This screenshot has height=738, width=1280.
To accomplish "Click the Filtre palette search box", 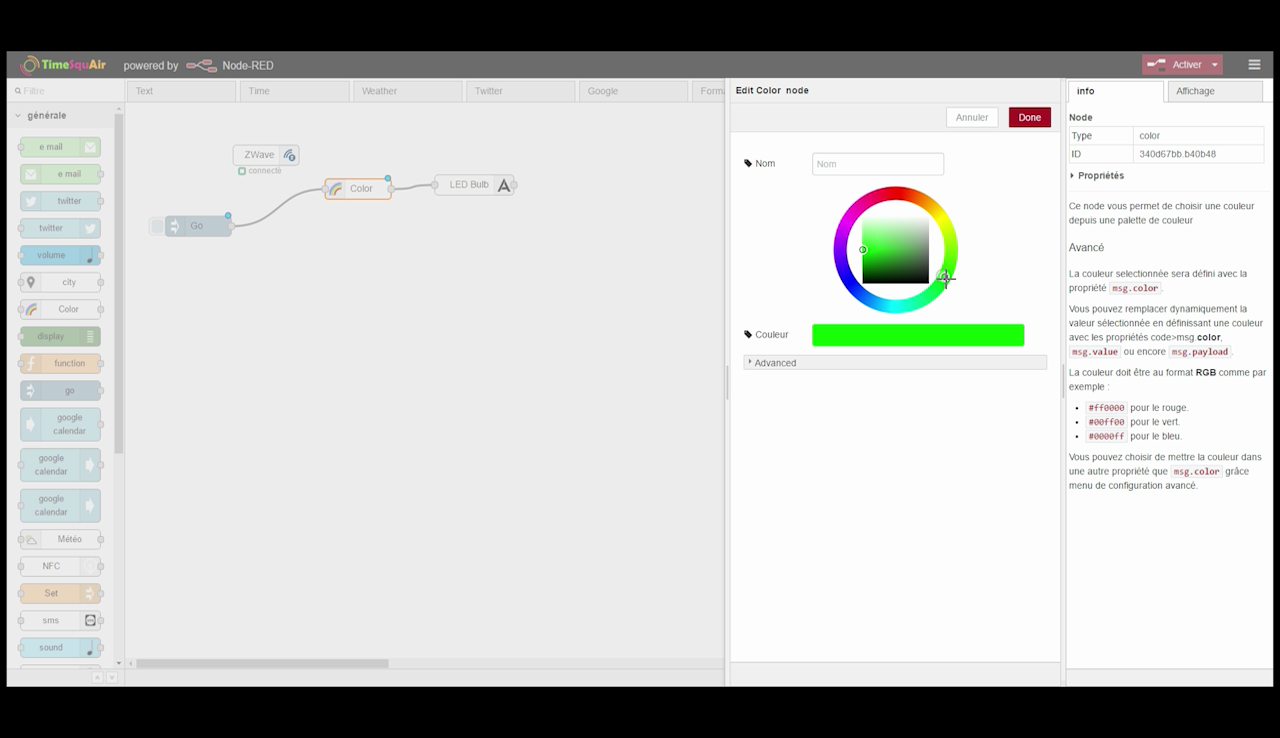I will tap(65, 91).
